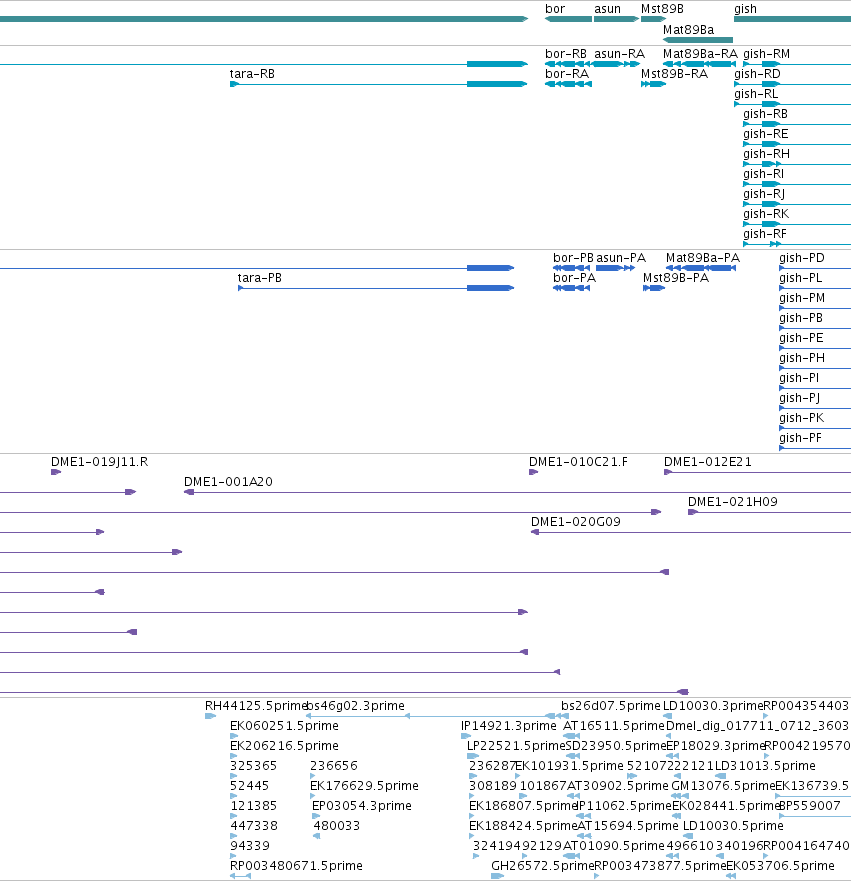Click the gish-PD protein label
The image size is (851, 881).
click(802, 258)
